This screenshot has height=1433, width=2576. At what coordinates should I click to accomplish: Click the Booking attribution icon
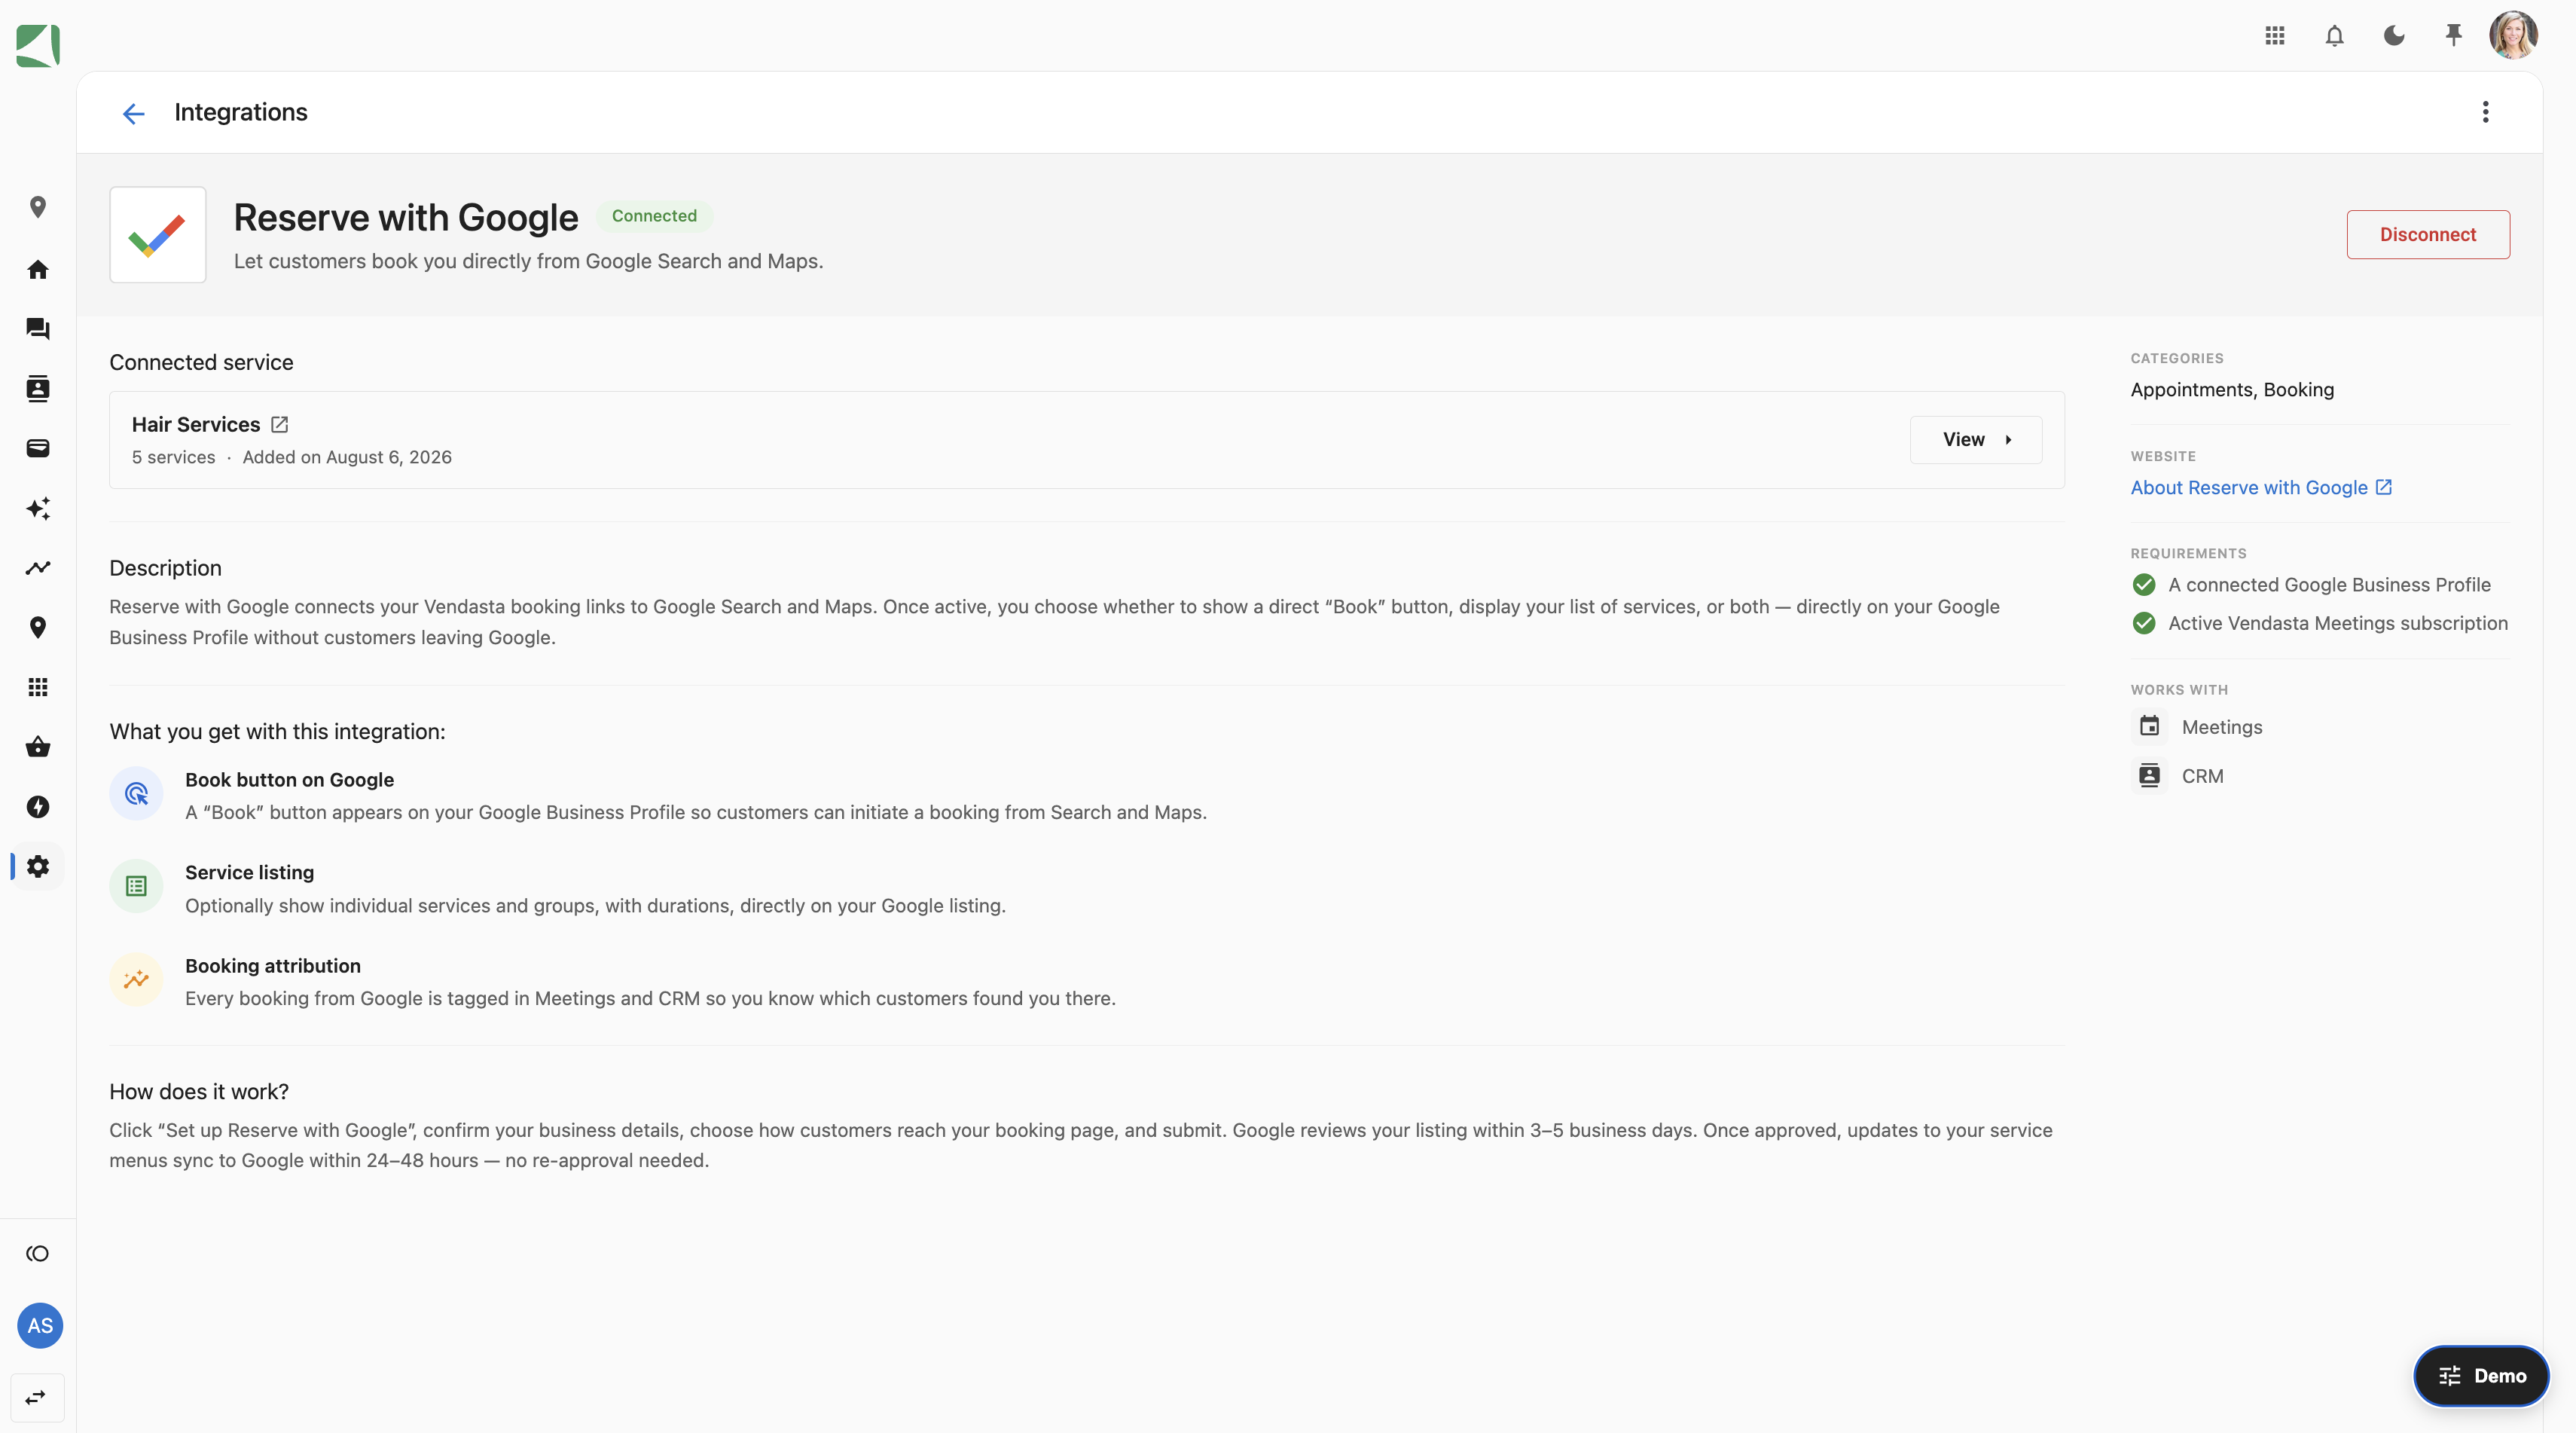(x=136, y=980)
